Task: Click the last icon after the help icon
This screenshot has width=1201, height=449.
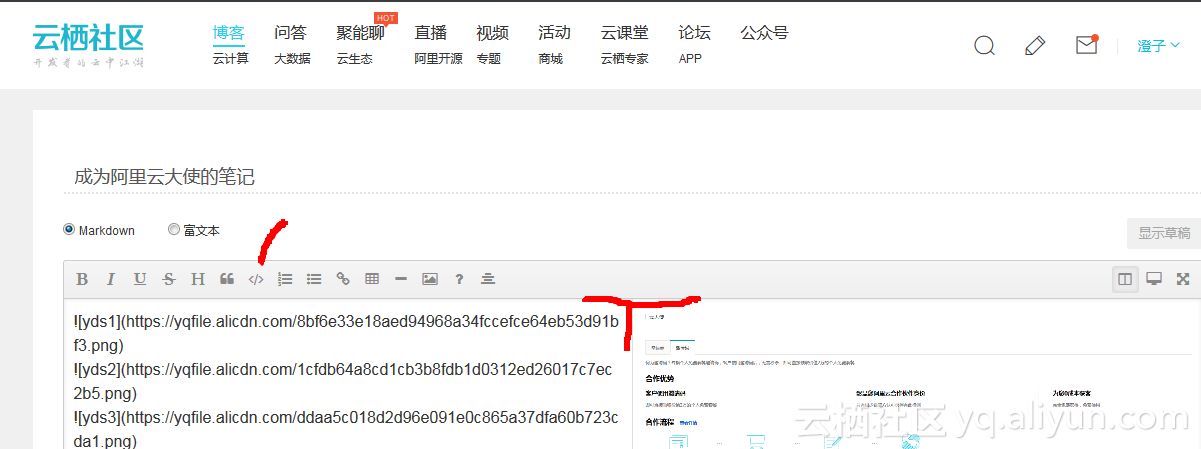Action: pos(488,279)
